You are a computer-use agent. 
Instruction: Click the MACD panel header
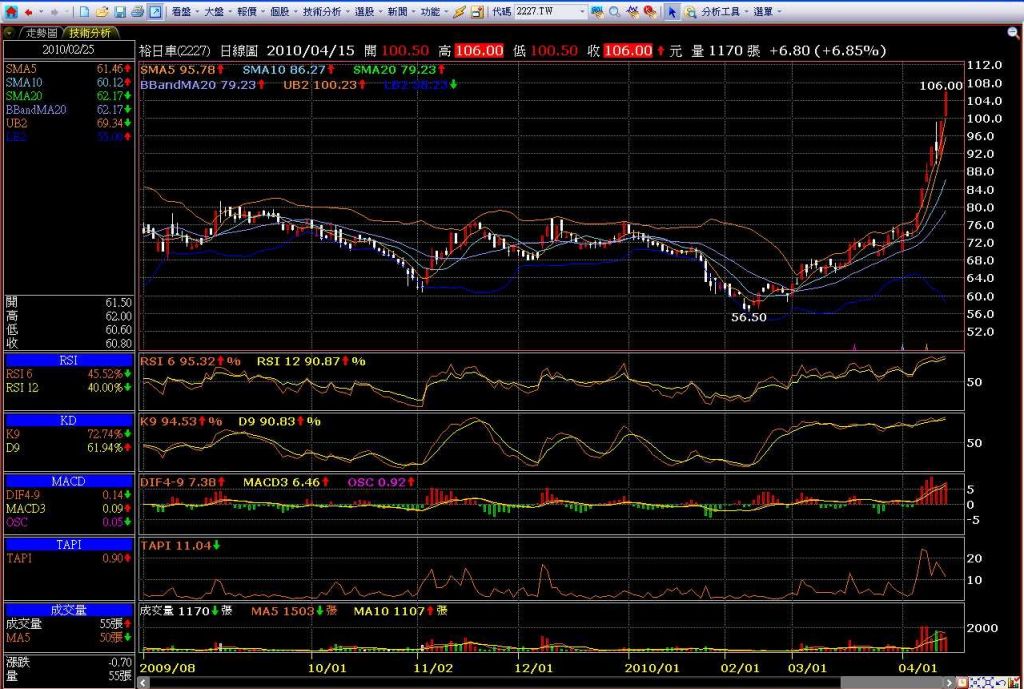pyautogui.click(x=69, y=481)
